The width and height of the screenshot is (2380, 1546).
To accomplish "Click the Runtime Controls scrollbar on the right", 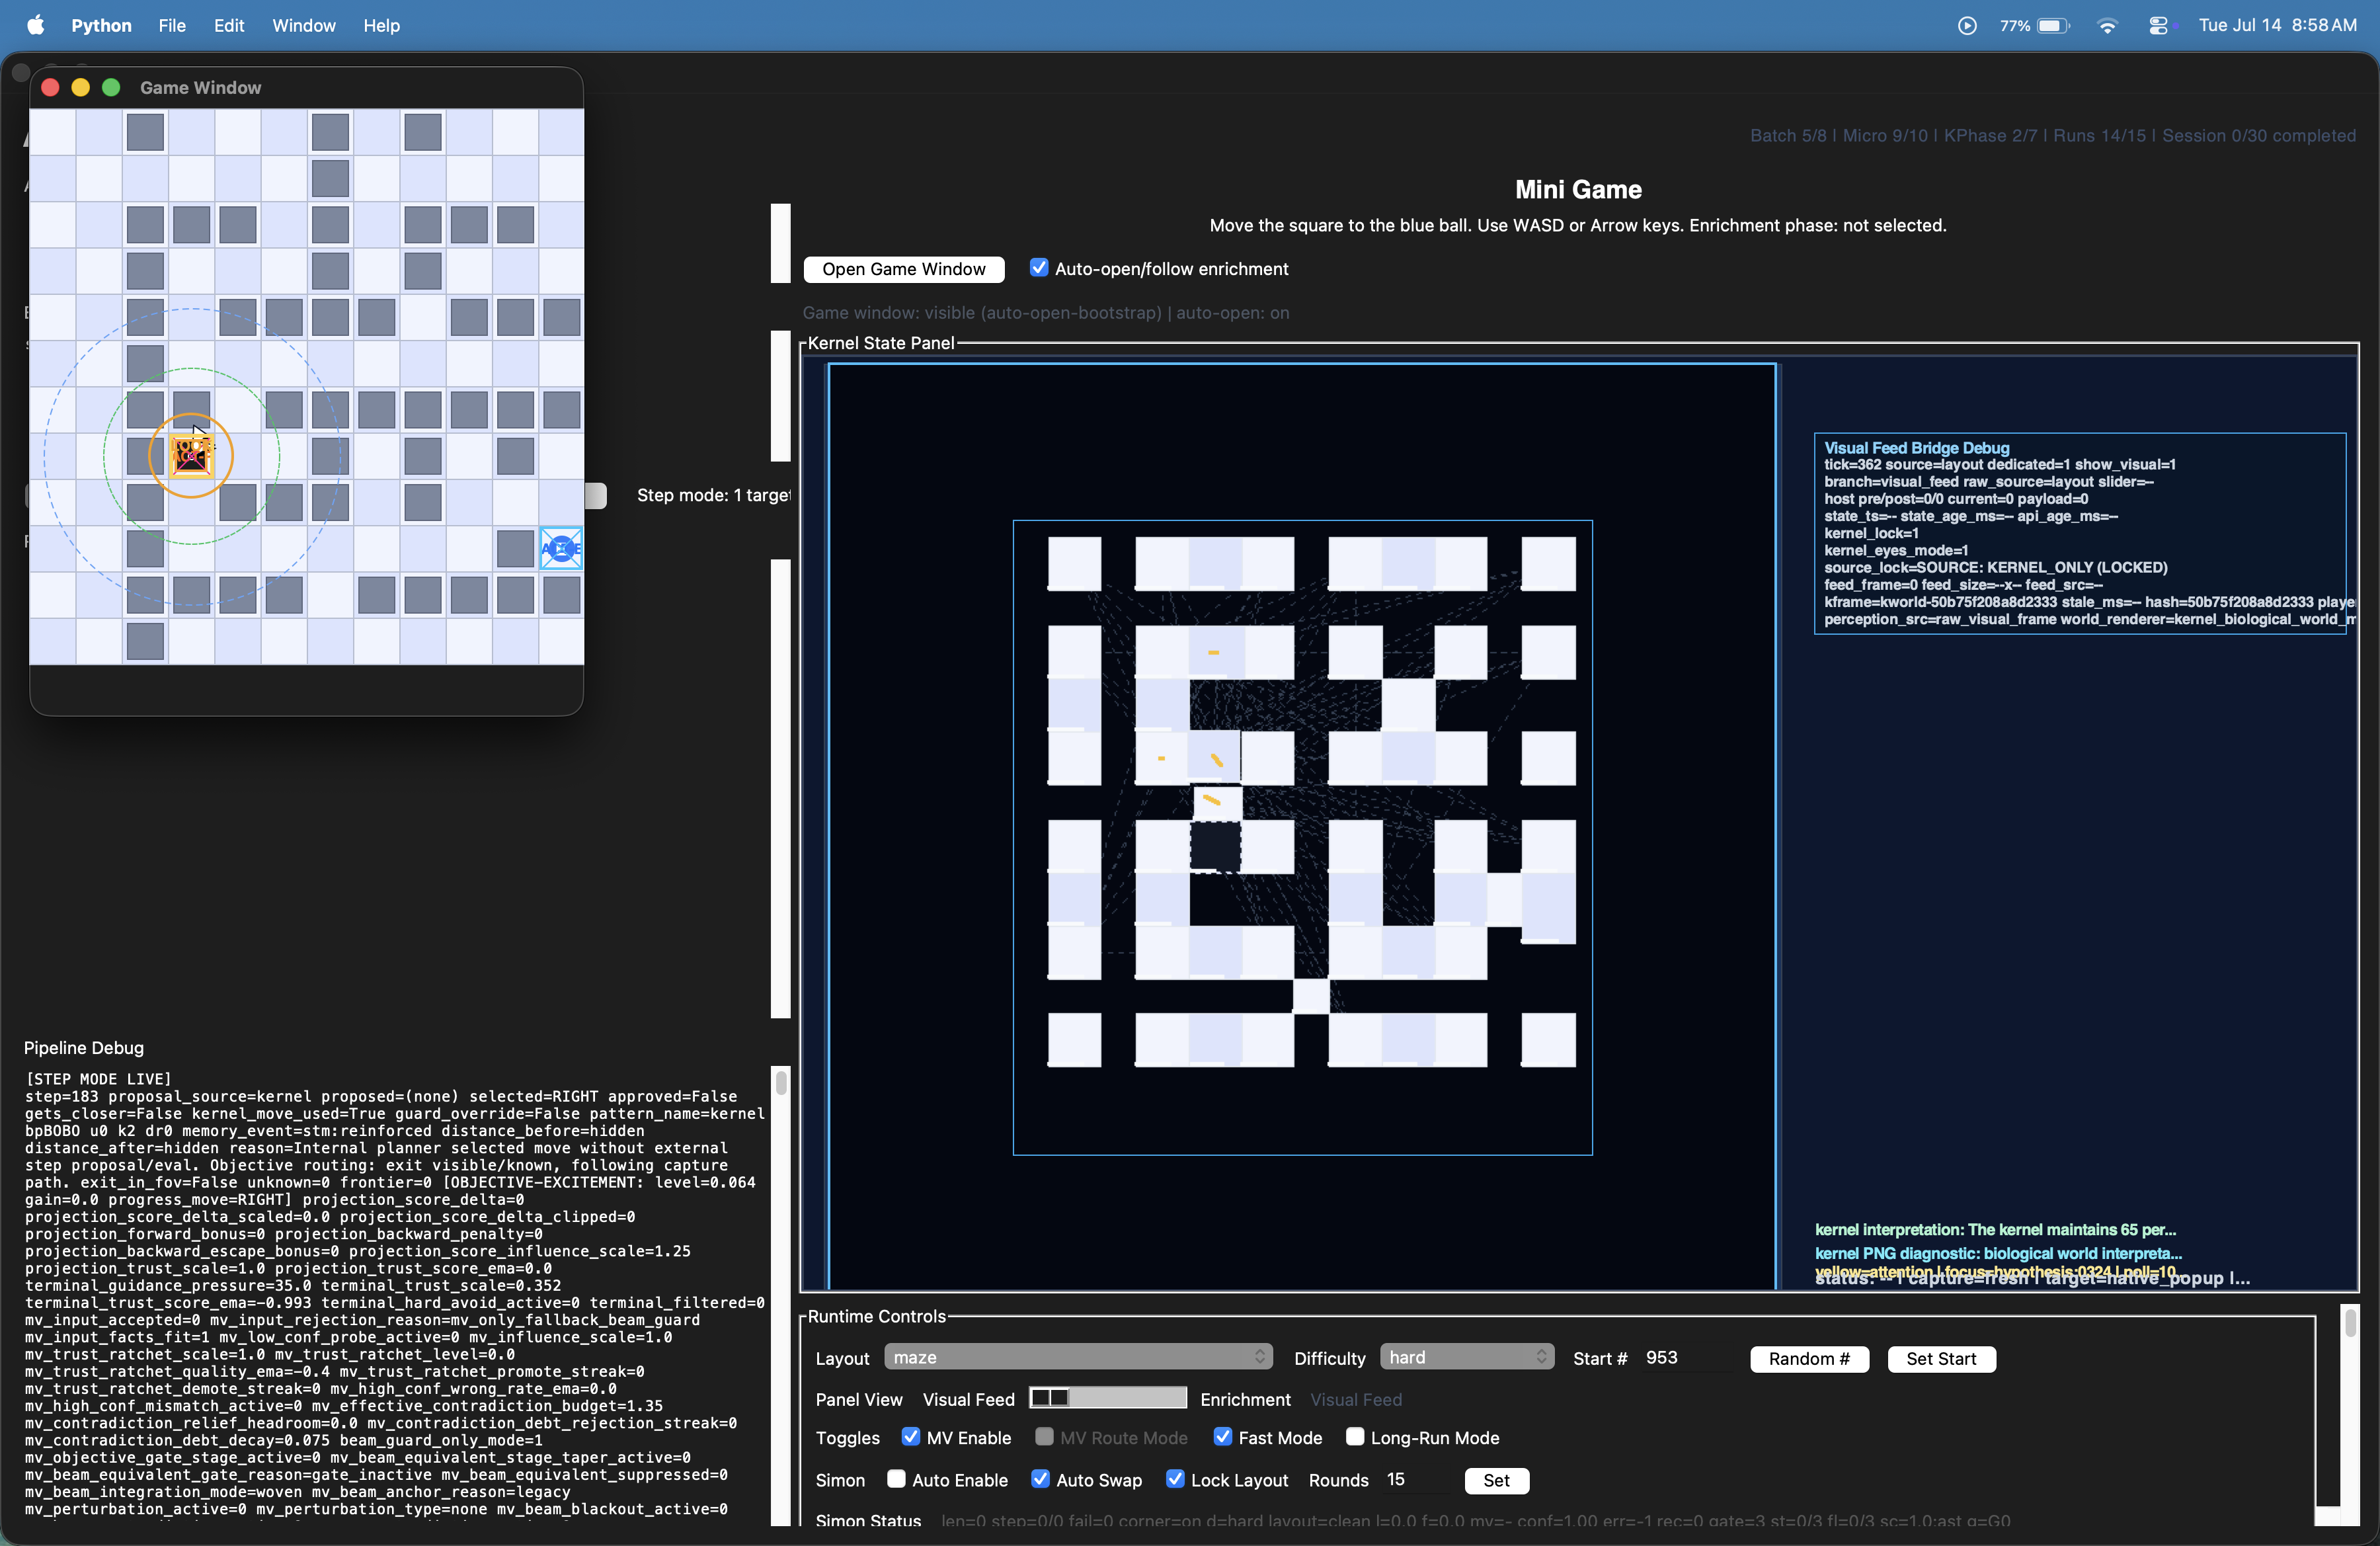I will (2350, 1415).
